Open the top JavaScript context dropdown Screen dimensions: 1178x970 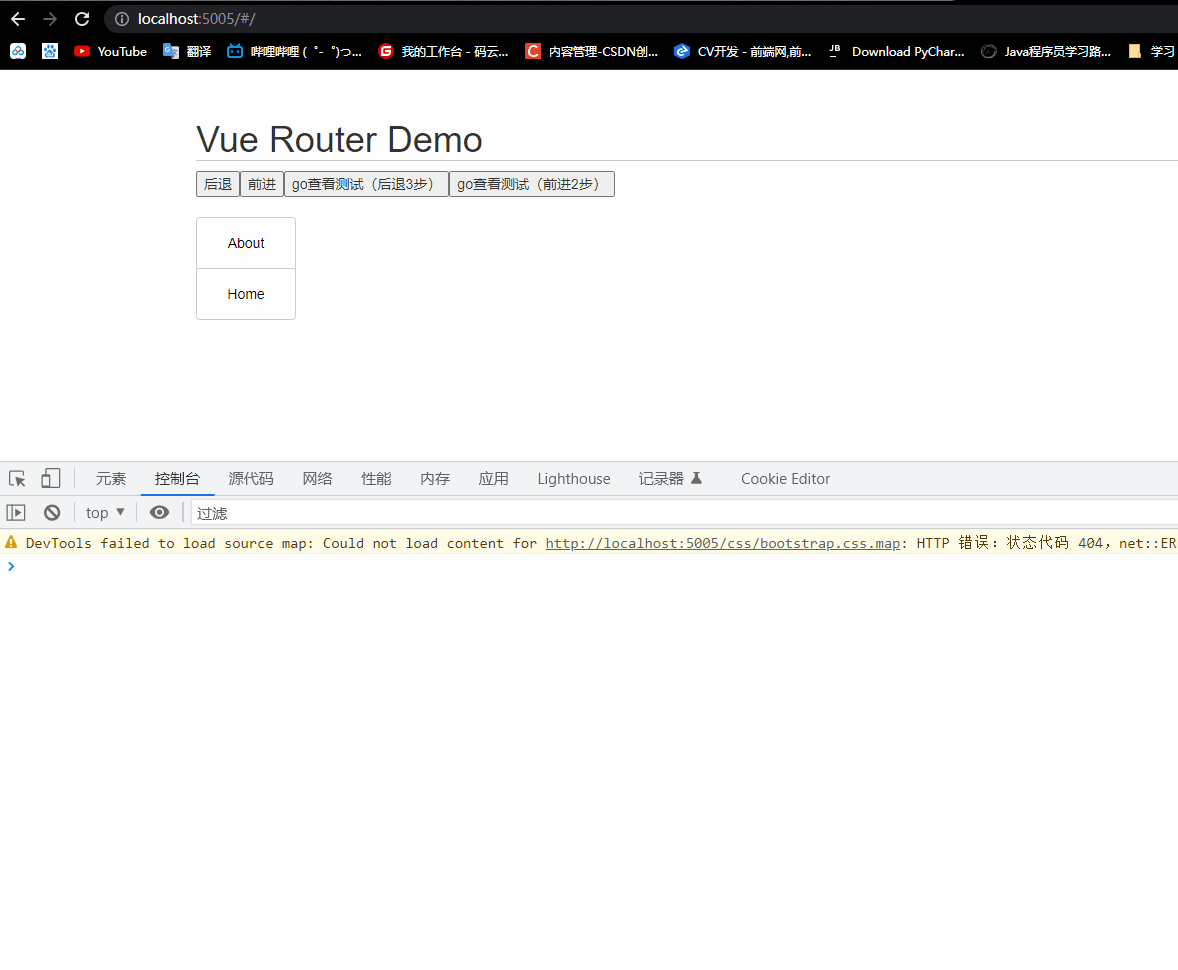[x=104, y=512]
